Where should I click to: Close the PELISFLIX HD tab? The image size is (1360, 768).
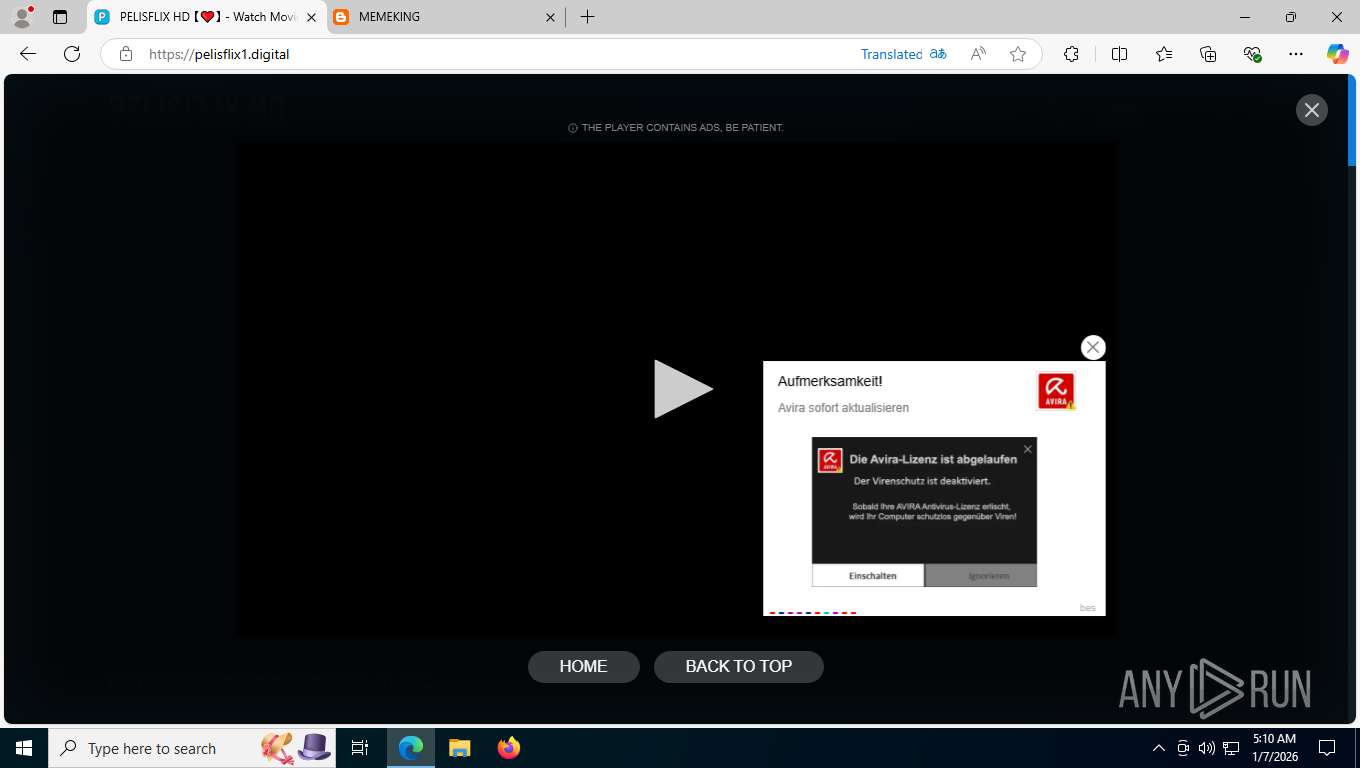tap(310, 17)
